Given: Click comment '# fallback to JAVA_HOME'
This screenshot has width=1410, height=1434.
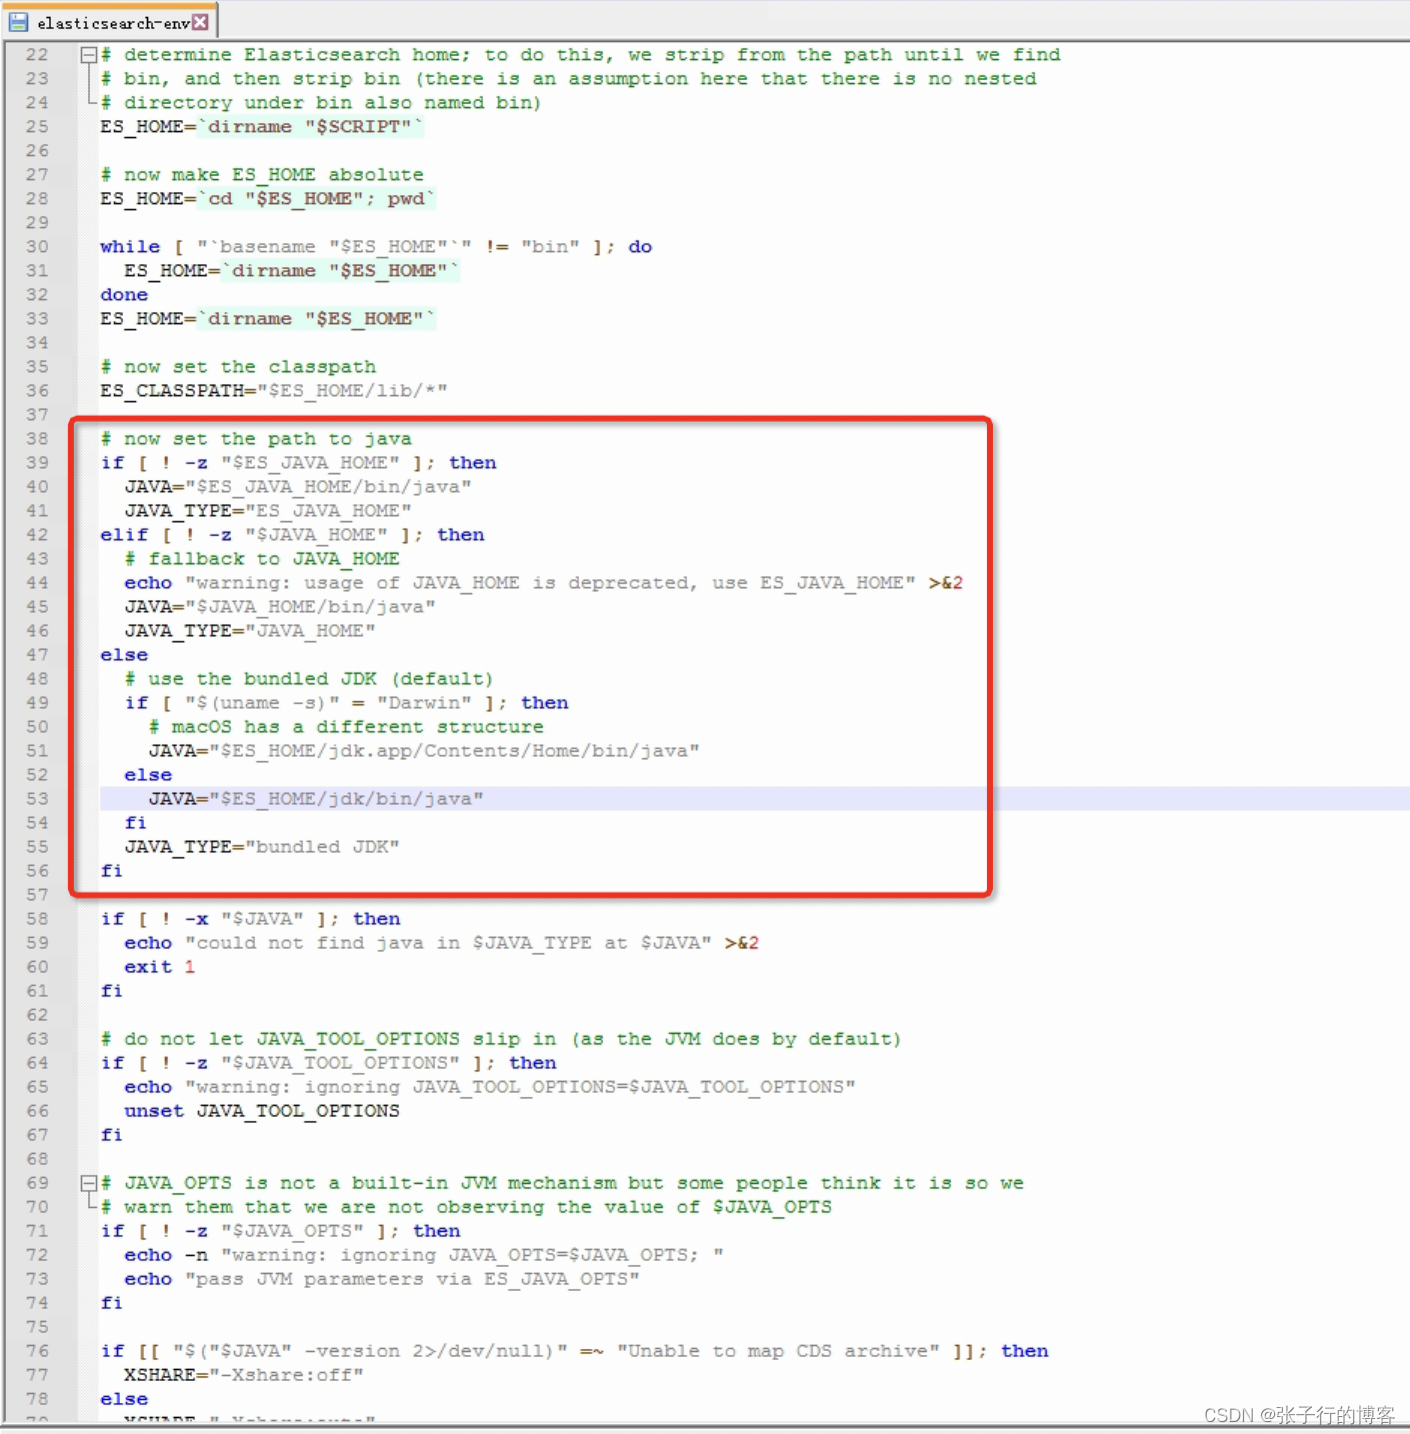Looking at the screenshot, I should point(262,559).
